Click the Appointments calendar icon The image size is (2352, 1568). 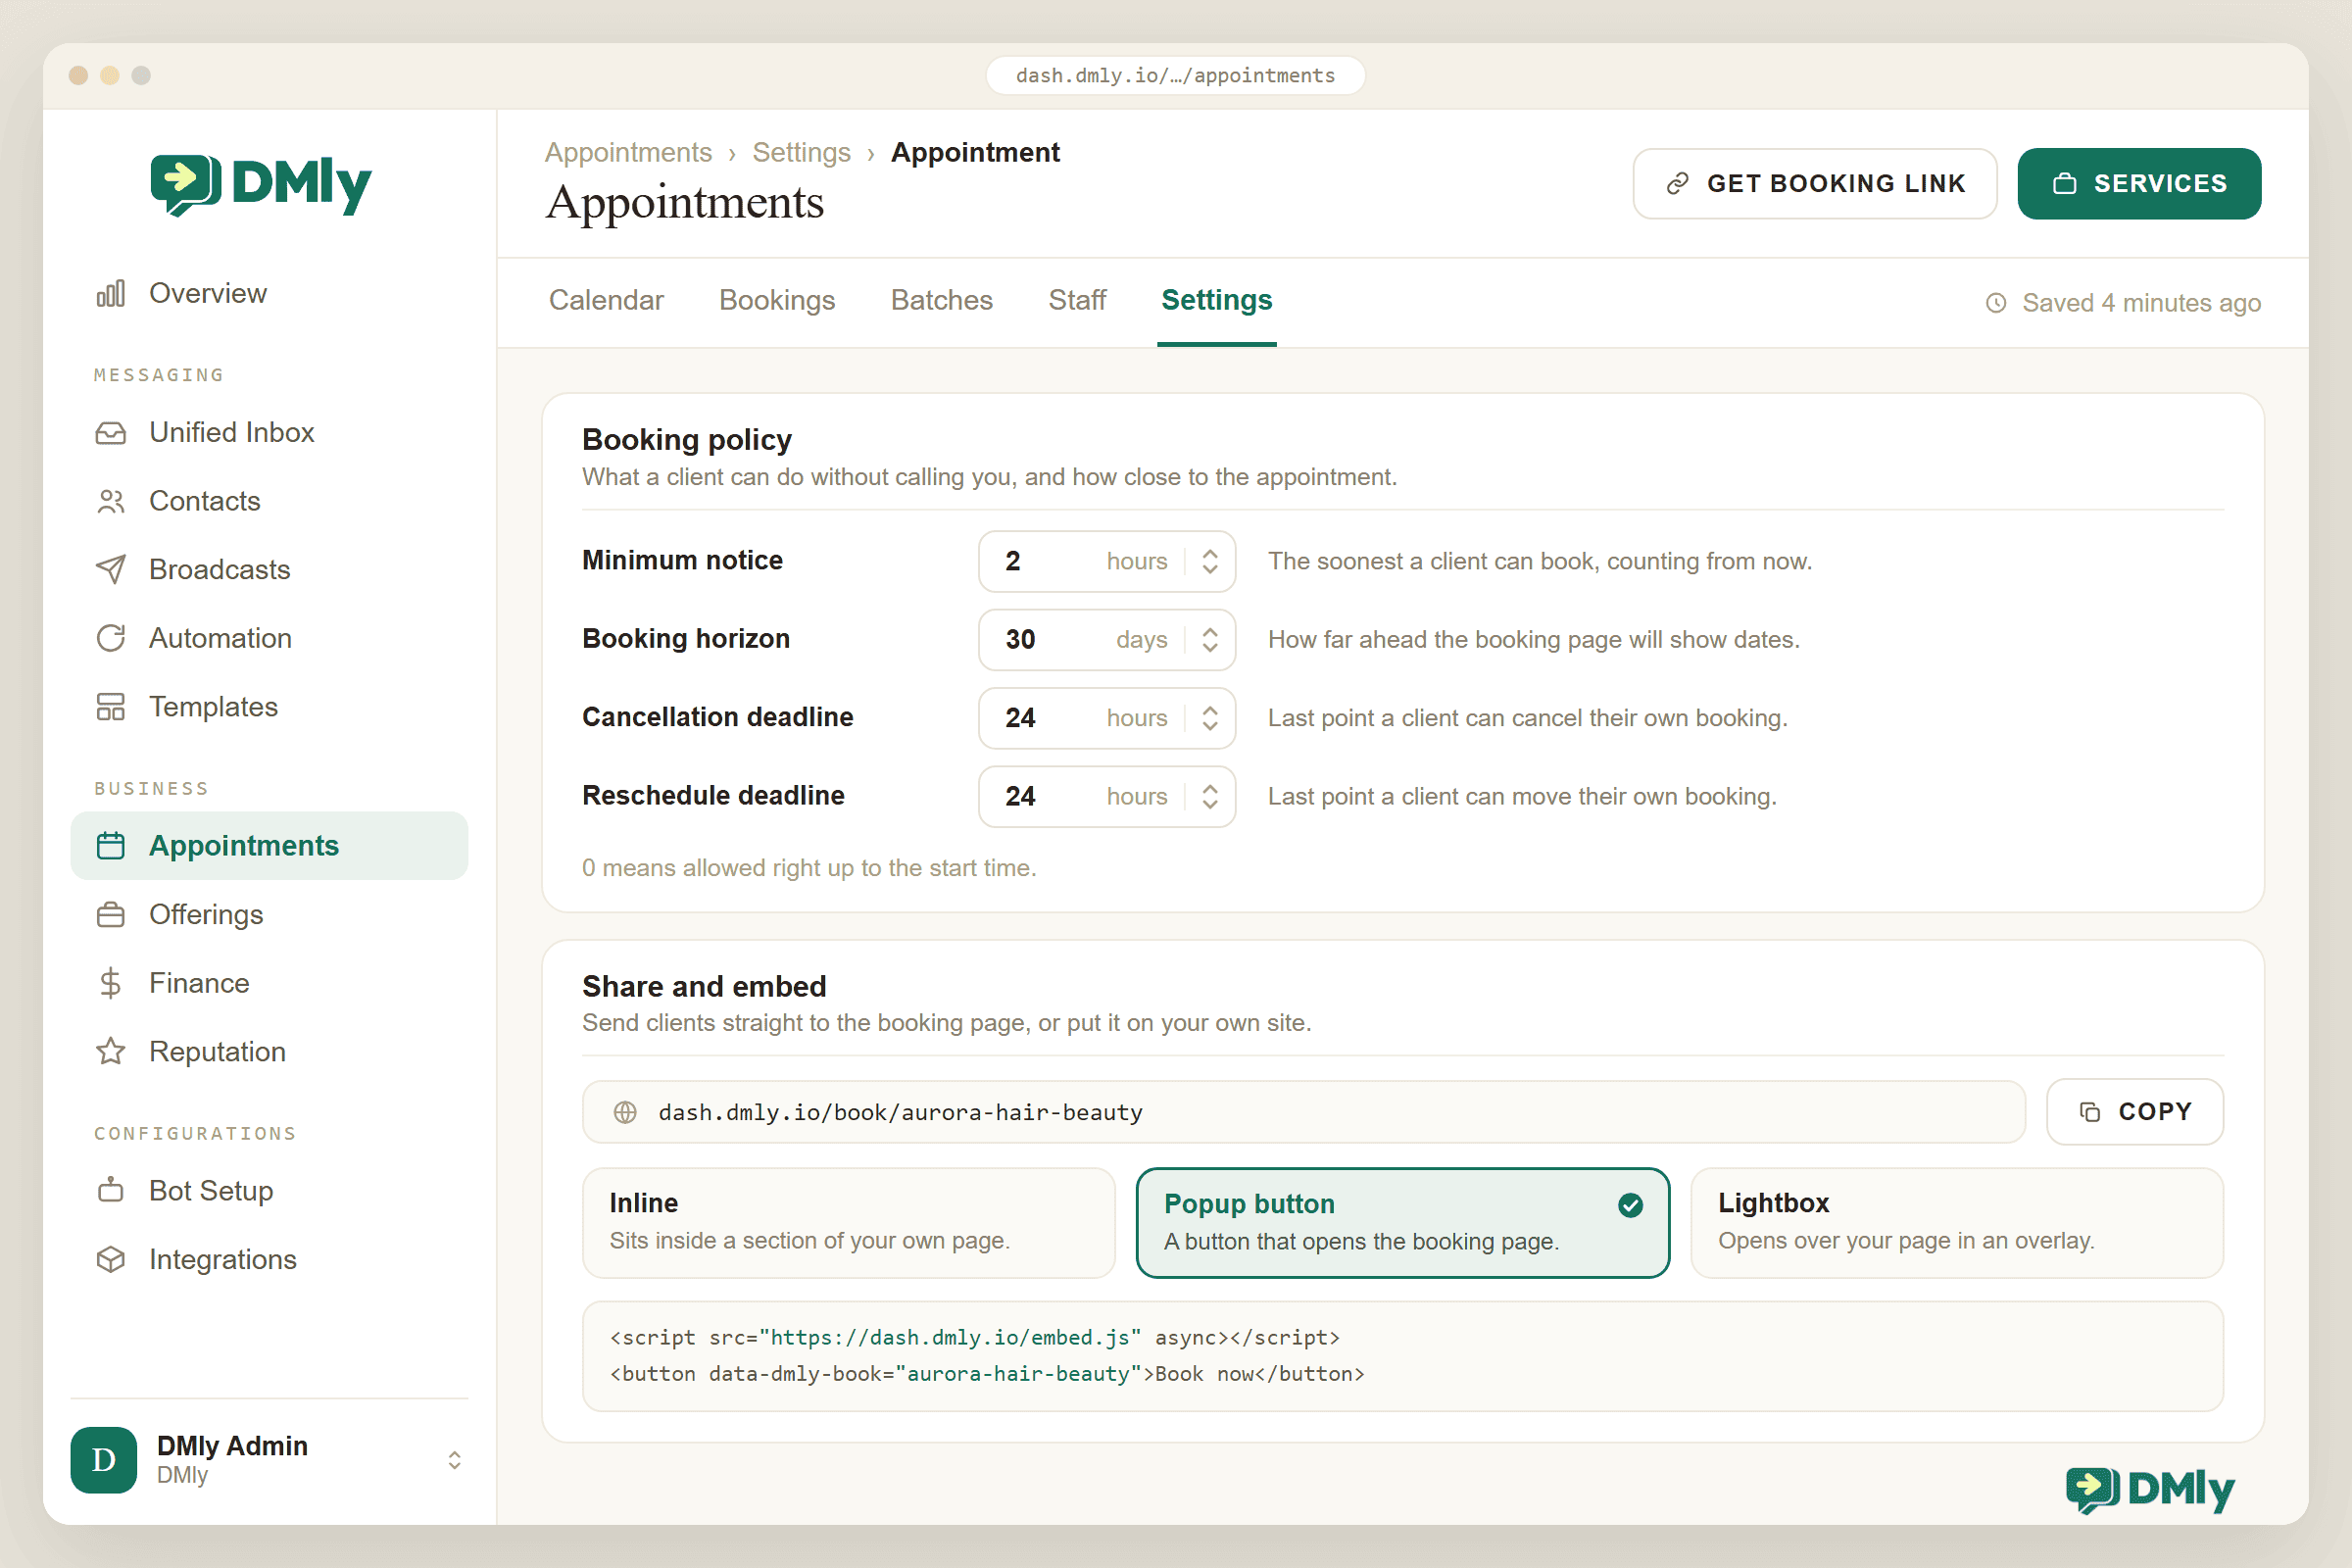click(111, 846)
